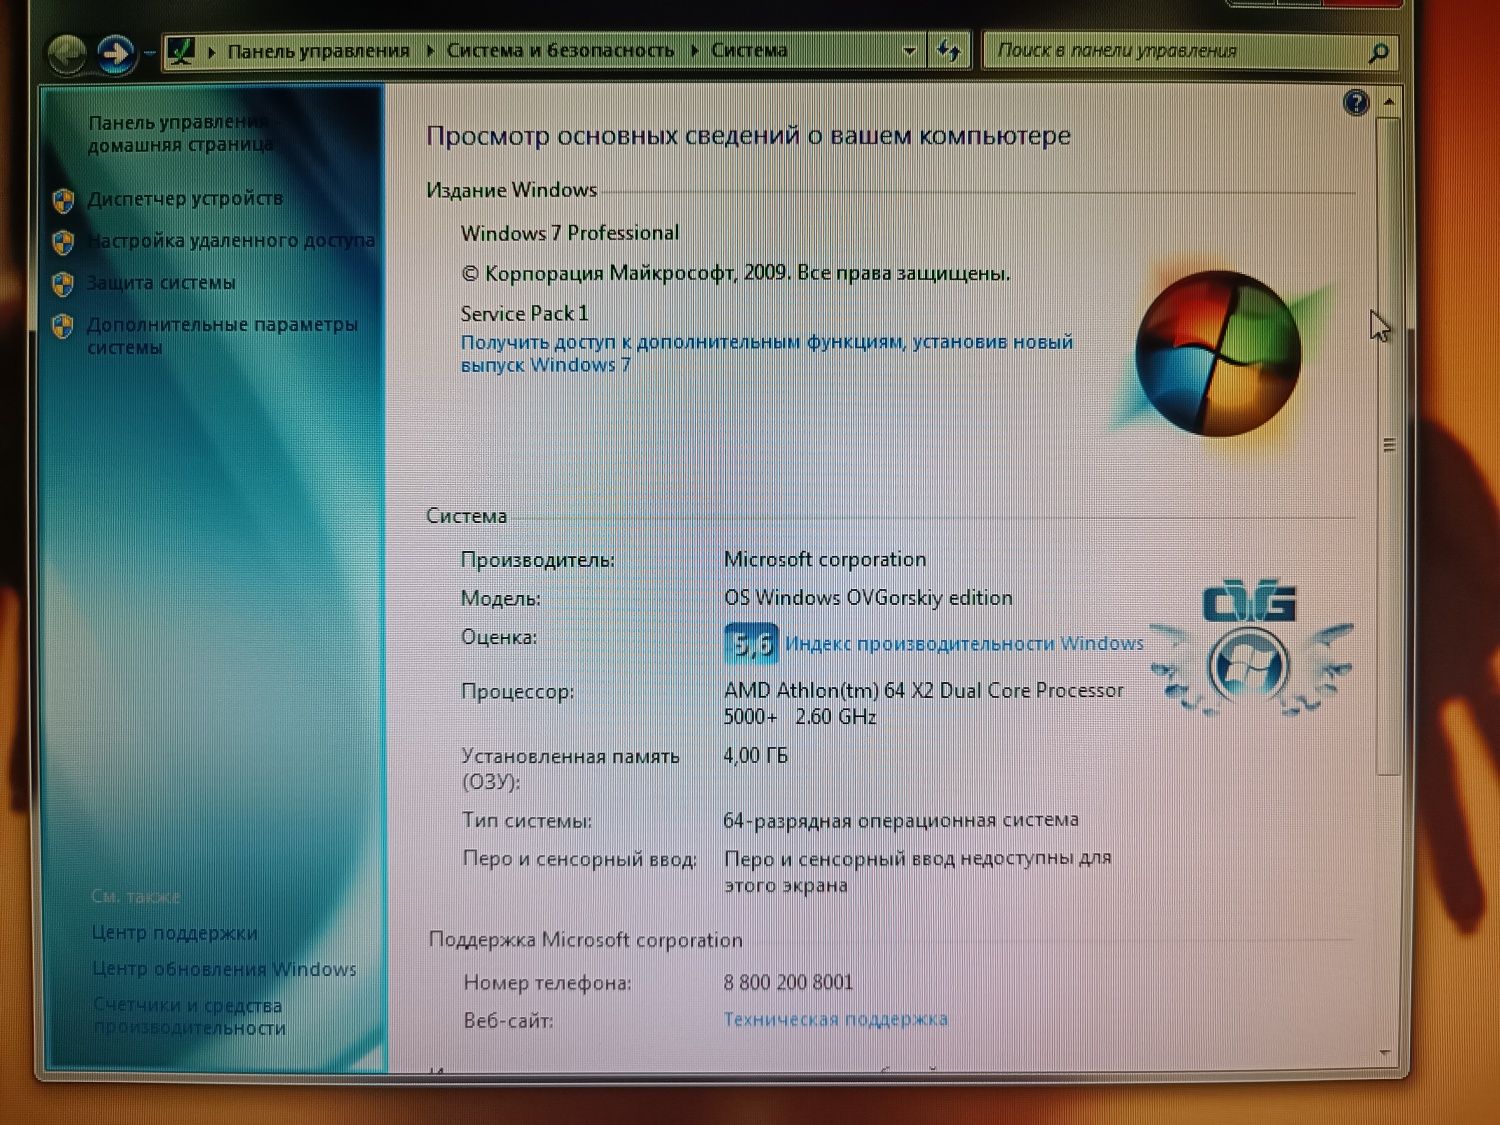Viewport: 1500px width, 1125px height.
Task: Select the Система и безопасность breadcrumb
Action: pos(560,50)
